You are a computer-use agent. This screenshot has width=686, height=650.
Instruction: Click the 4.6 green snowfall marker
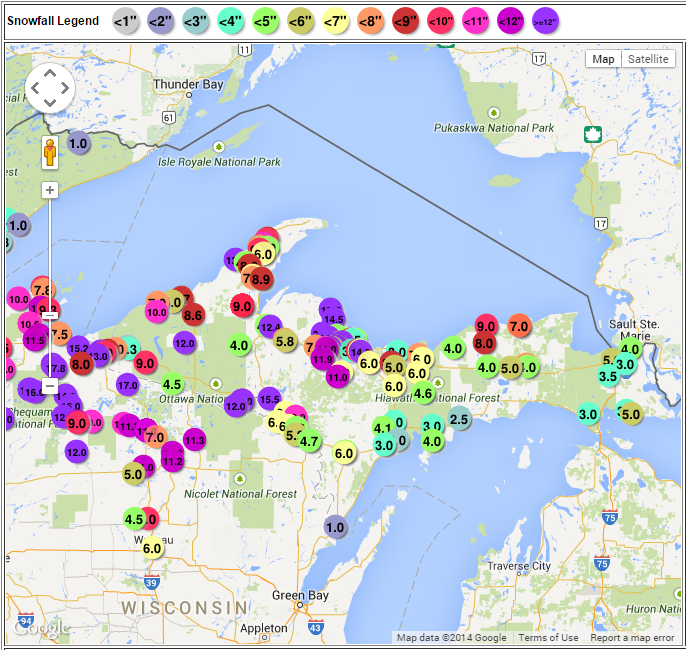tap(423, 393)
